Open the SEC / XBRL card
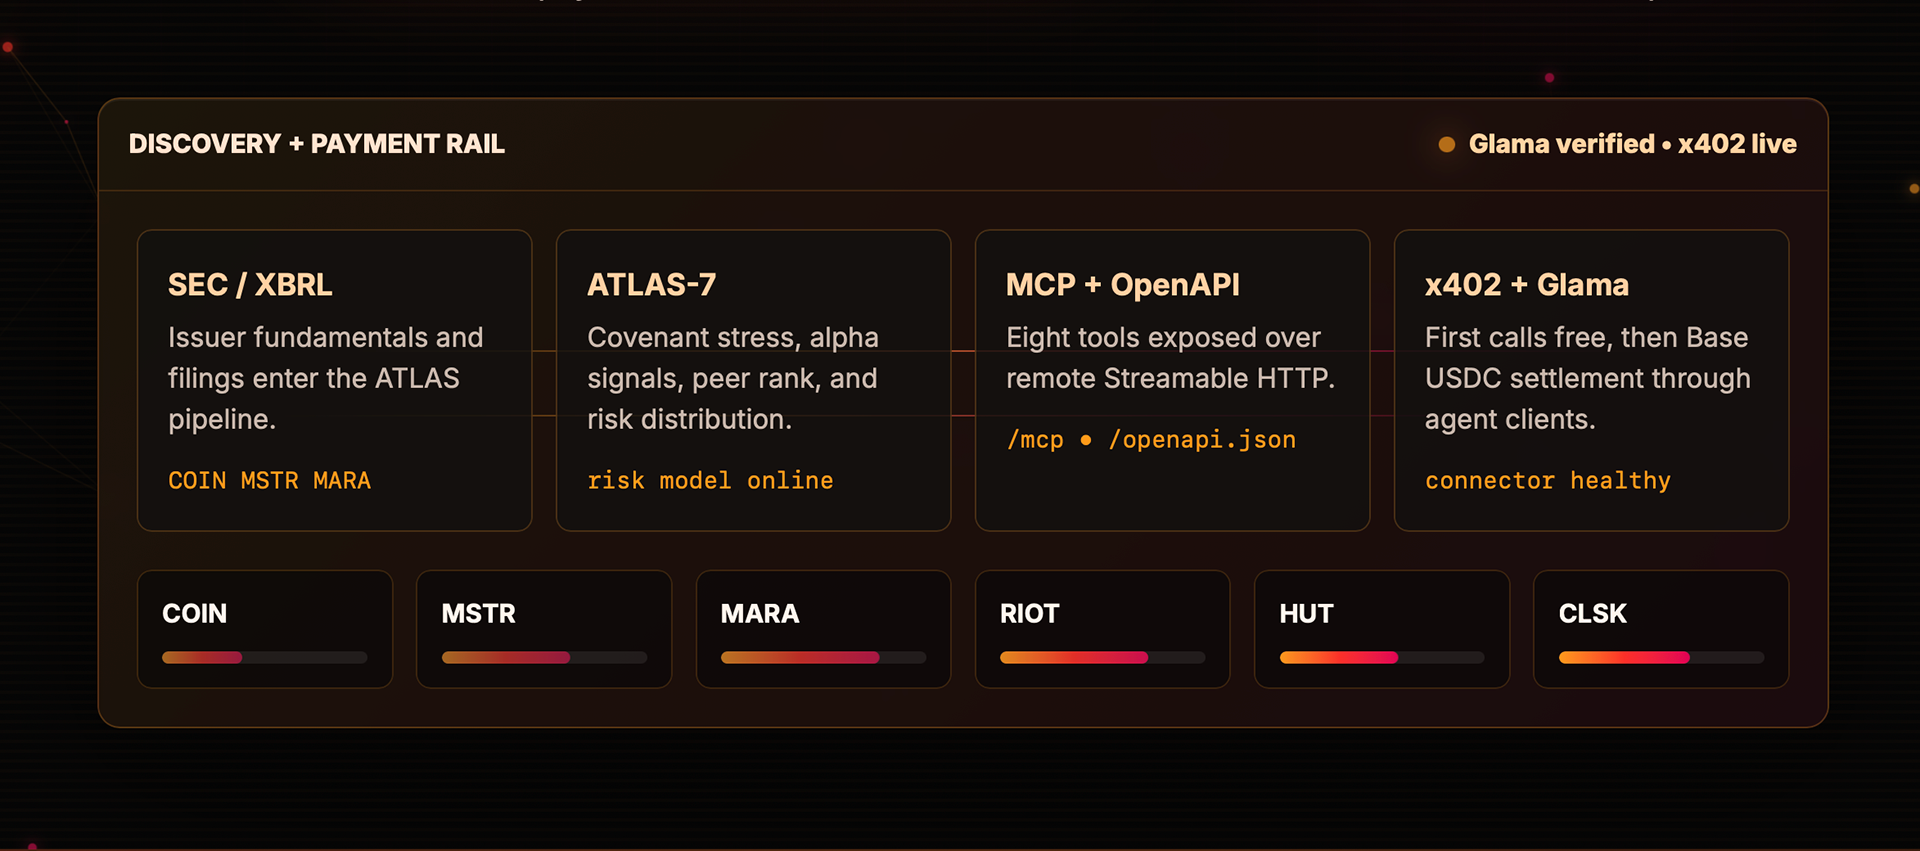1920x851 pixels. (x=334, y=380)
